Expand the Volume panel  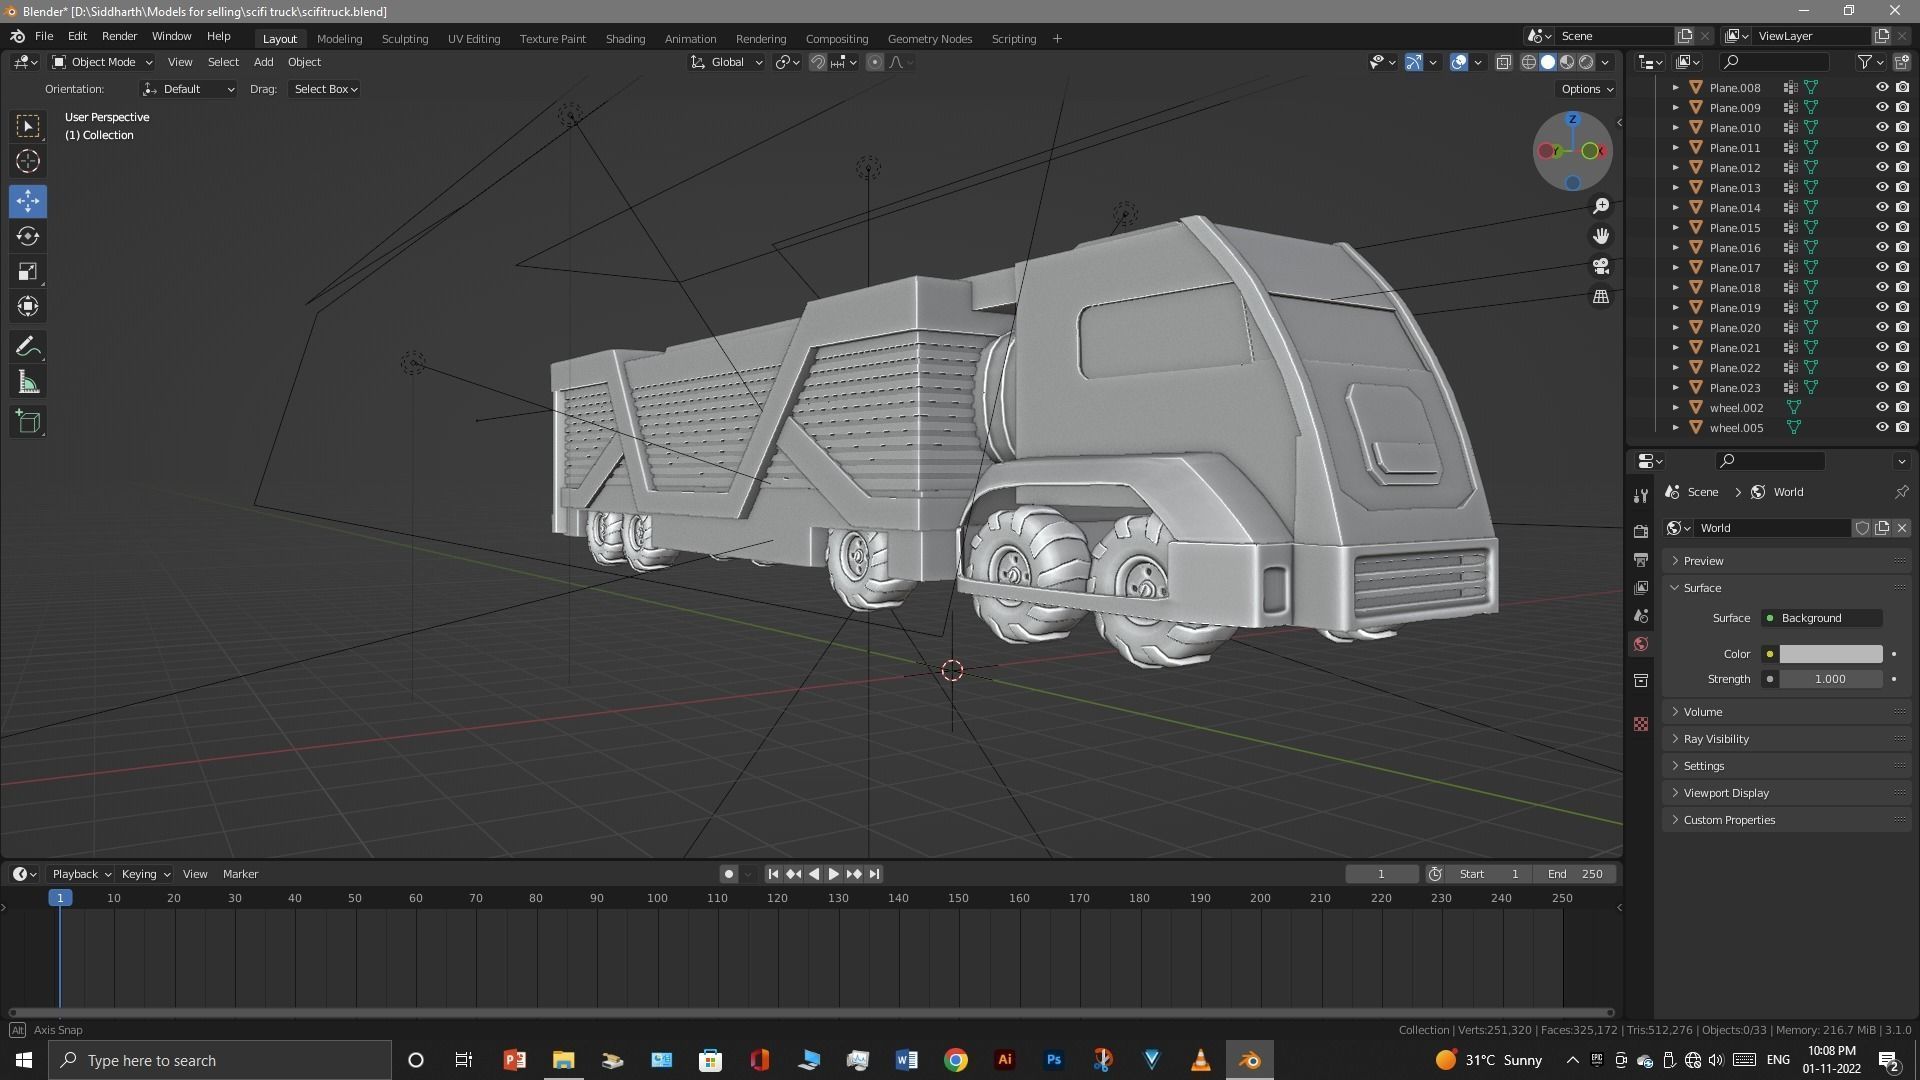coord(1786,712)
